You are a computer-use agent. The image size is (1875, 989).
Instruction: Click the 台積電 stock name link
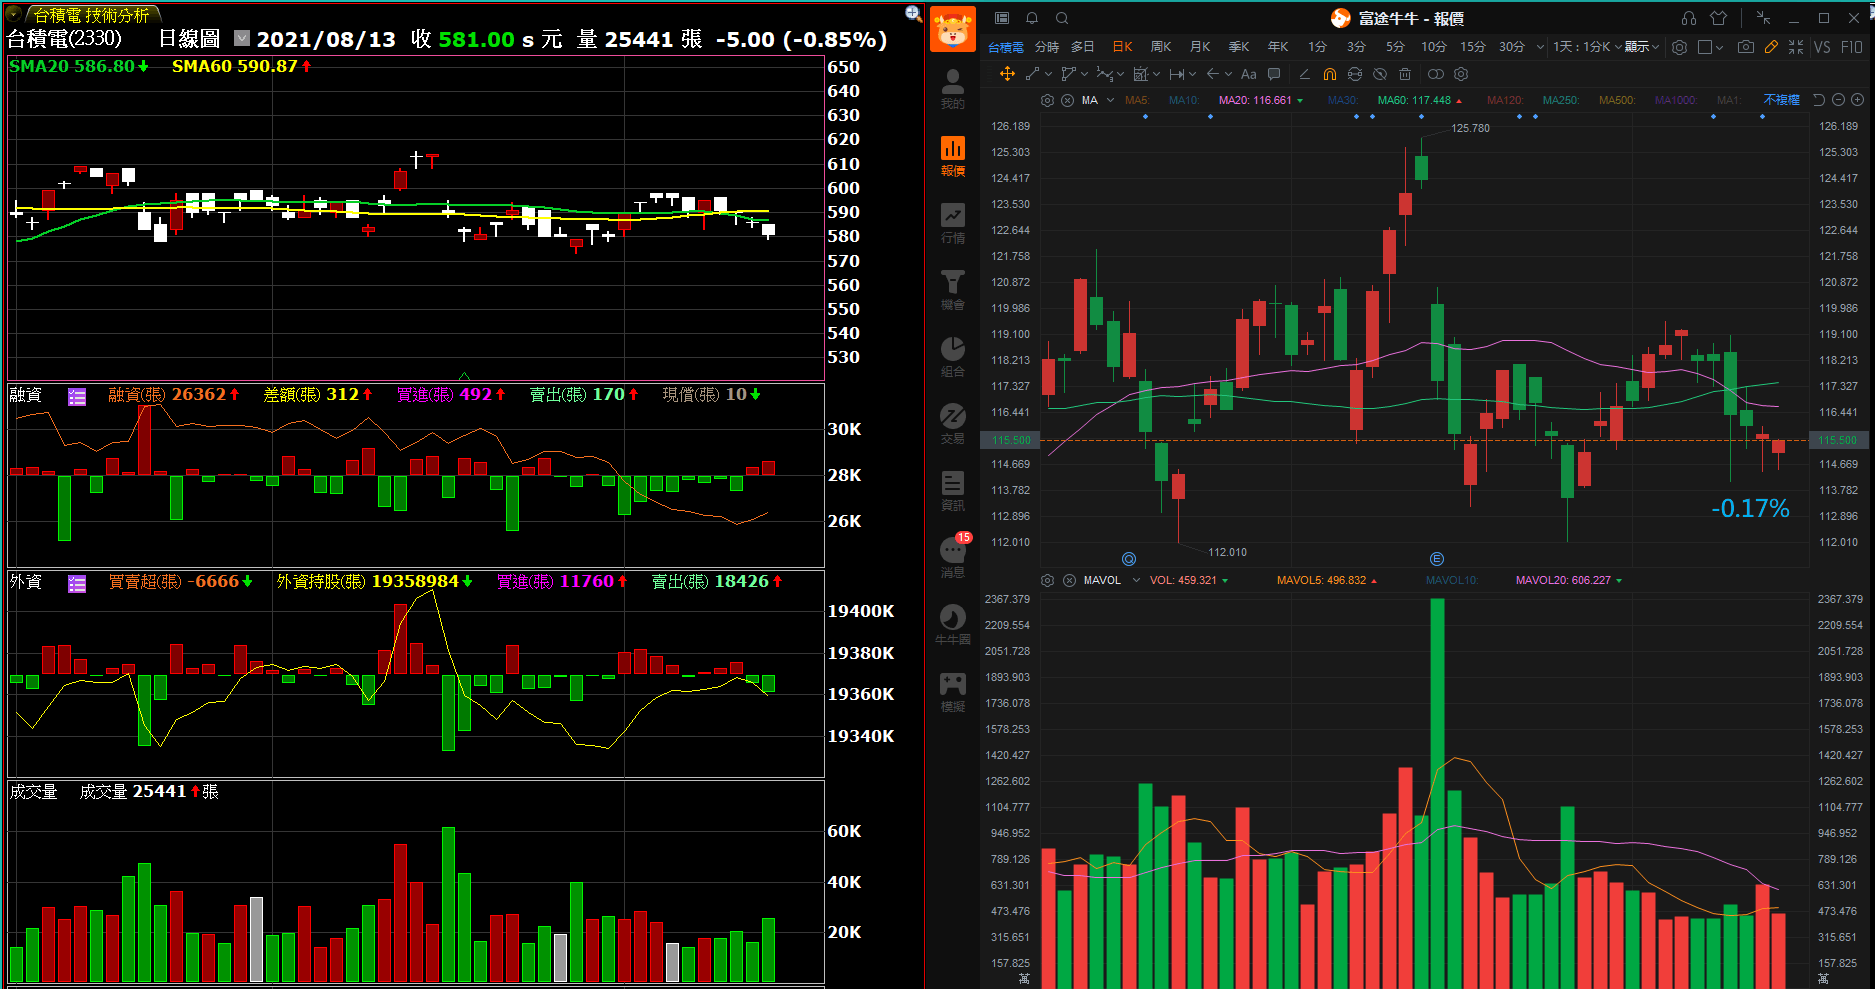click(x=1006, y=47)
